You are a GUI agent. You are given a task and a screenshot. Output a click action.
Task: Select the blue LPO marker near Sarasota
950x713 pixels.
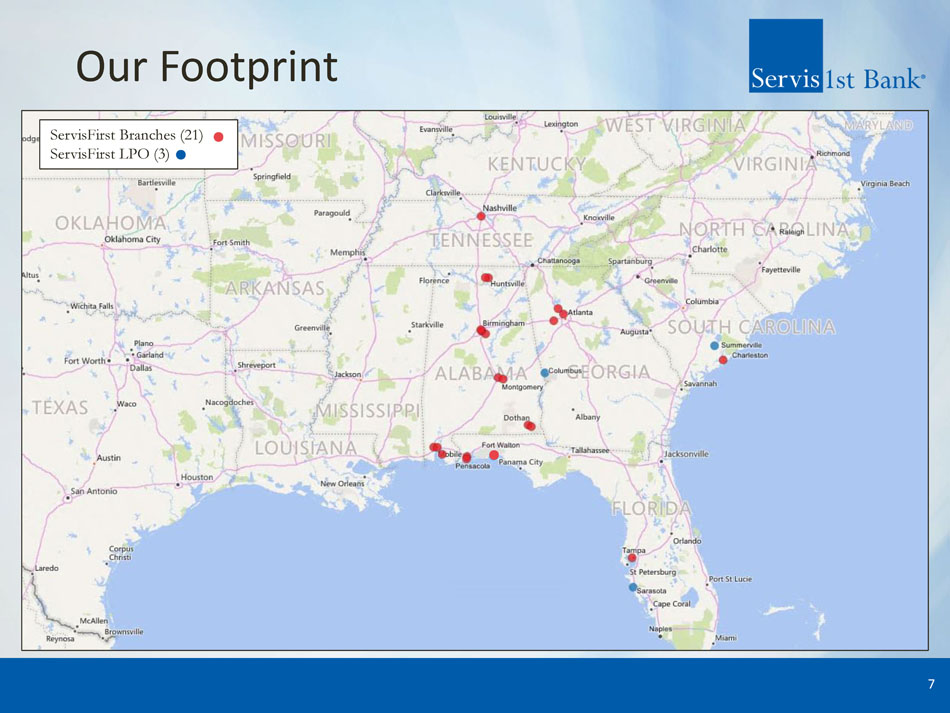pyautogui.click(x=633, y=587)
